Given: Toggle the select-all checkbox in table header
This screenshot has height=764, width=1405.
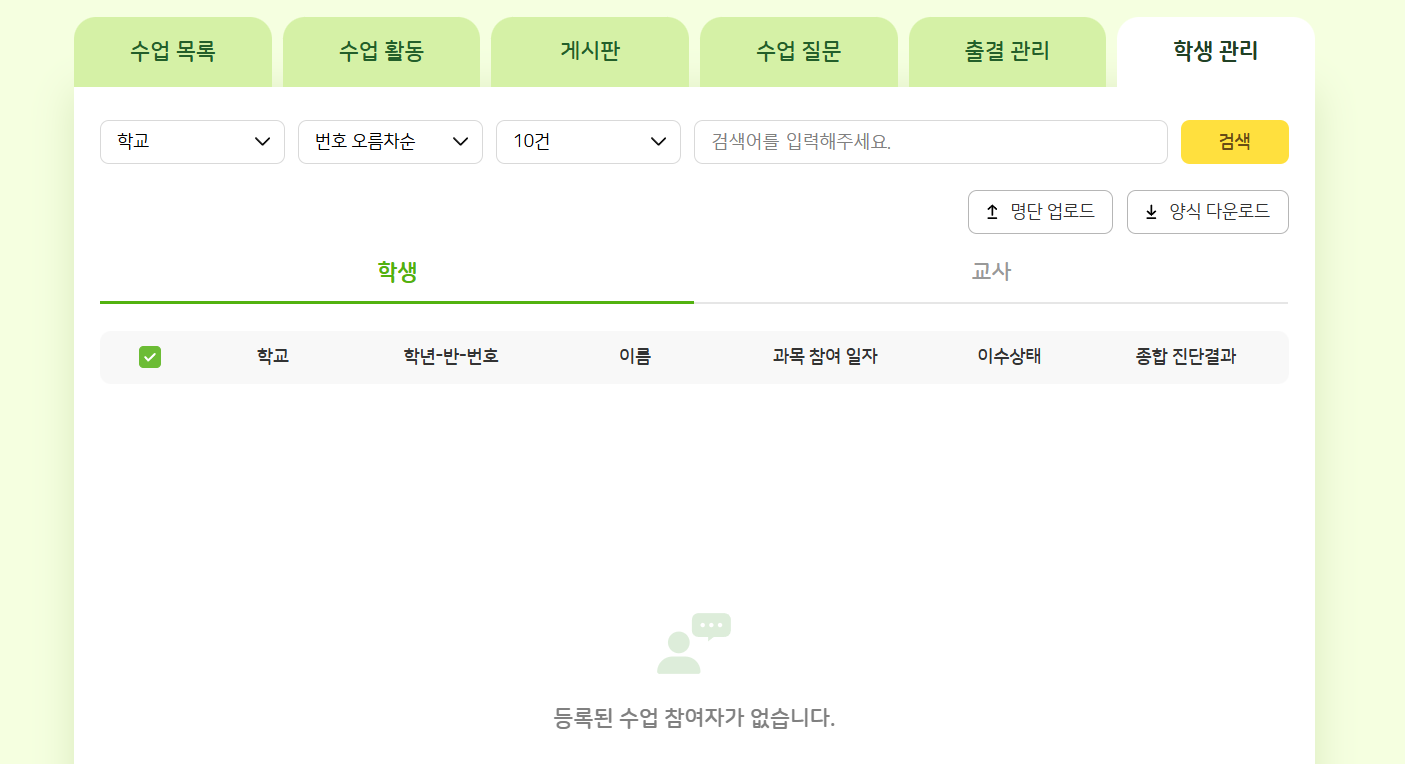Looking at the screenshot, I should pyautogui.click(x=150, y=357).
